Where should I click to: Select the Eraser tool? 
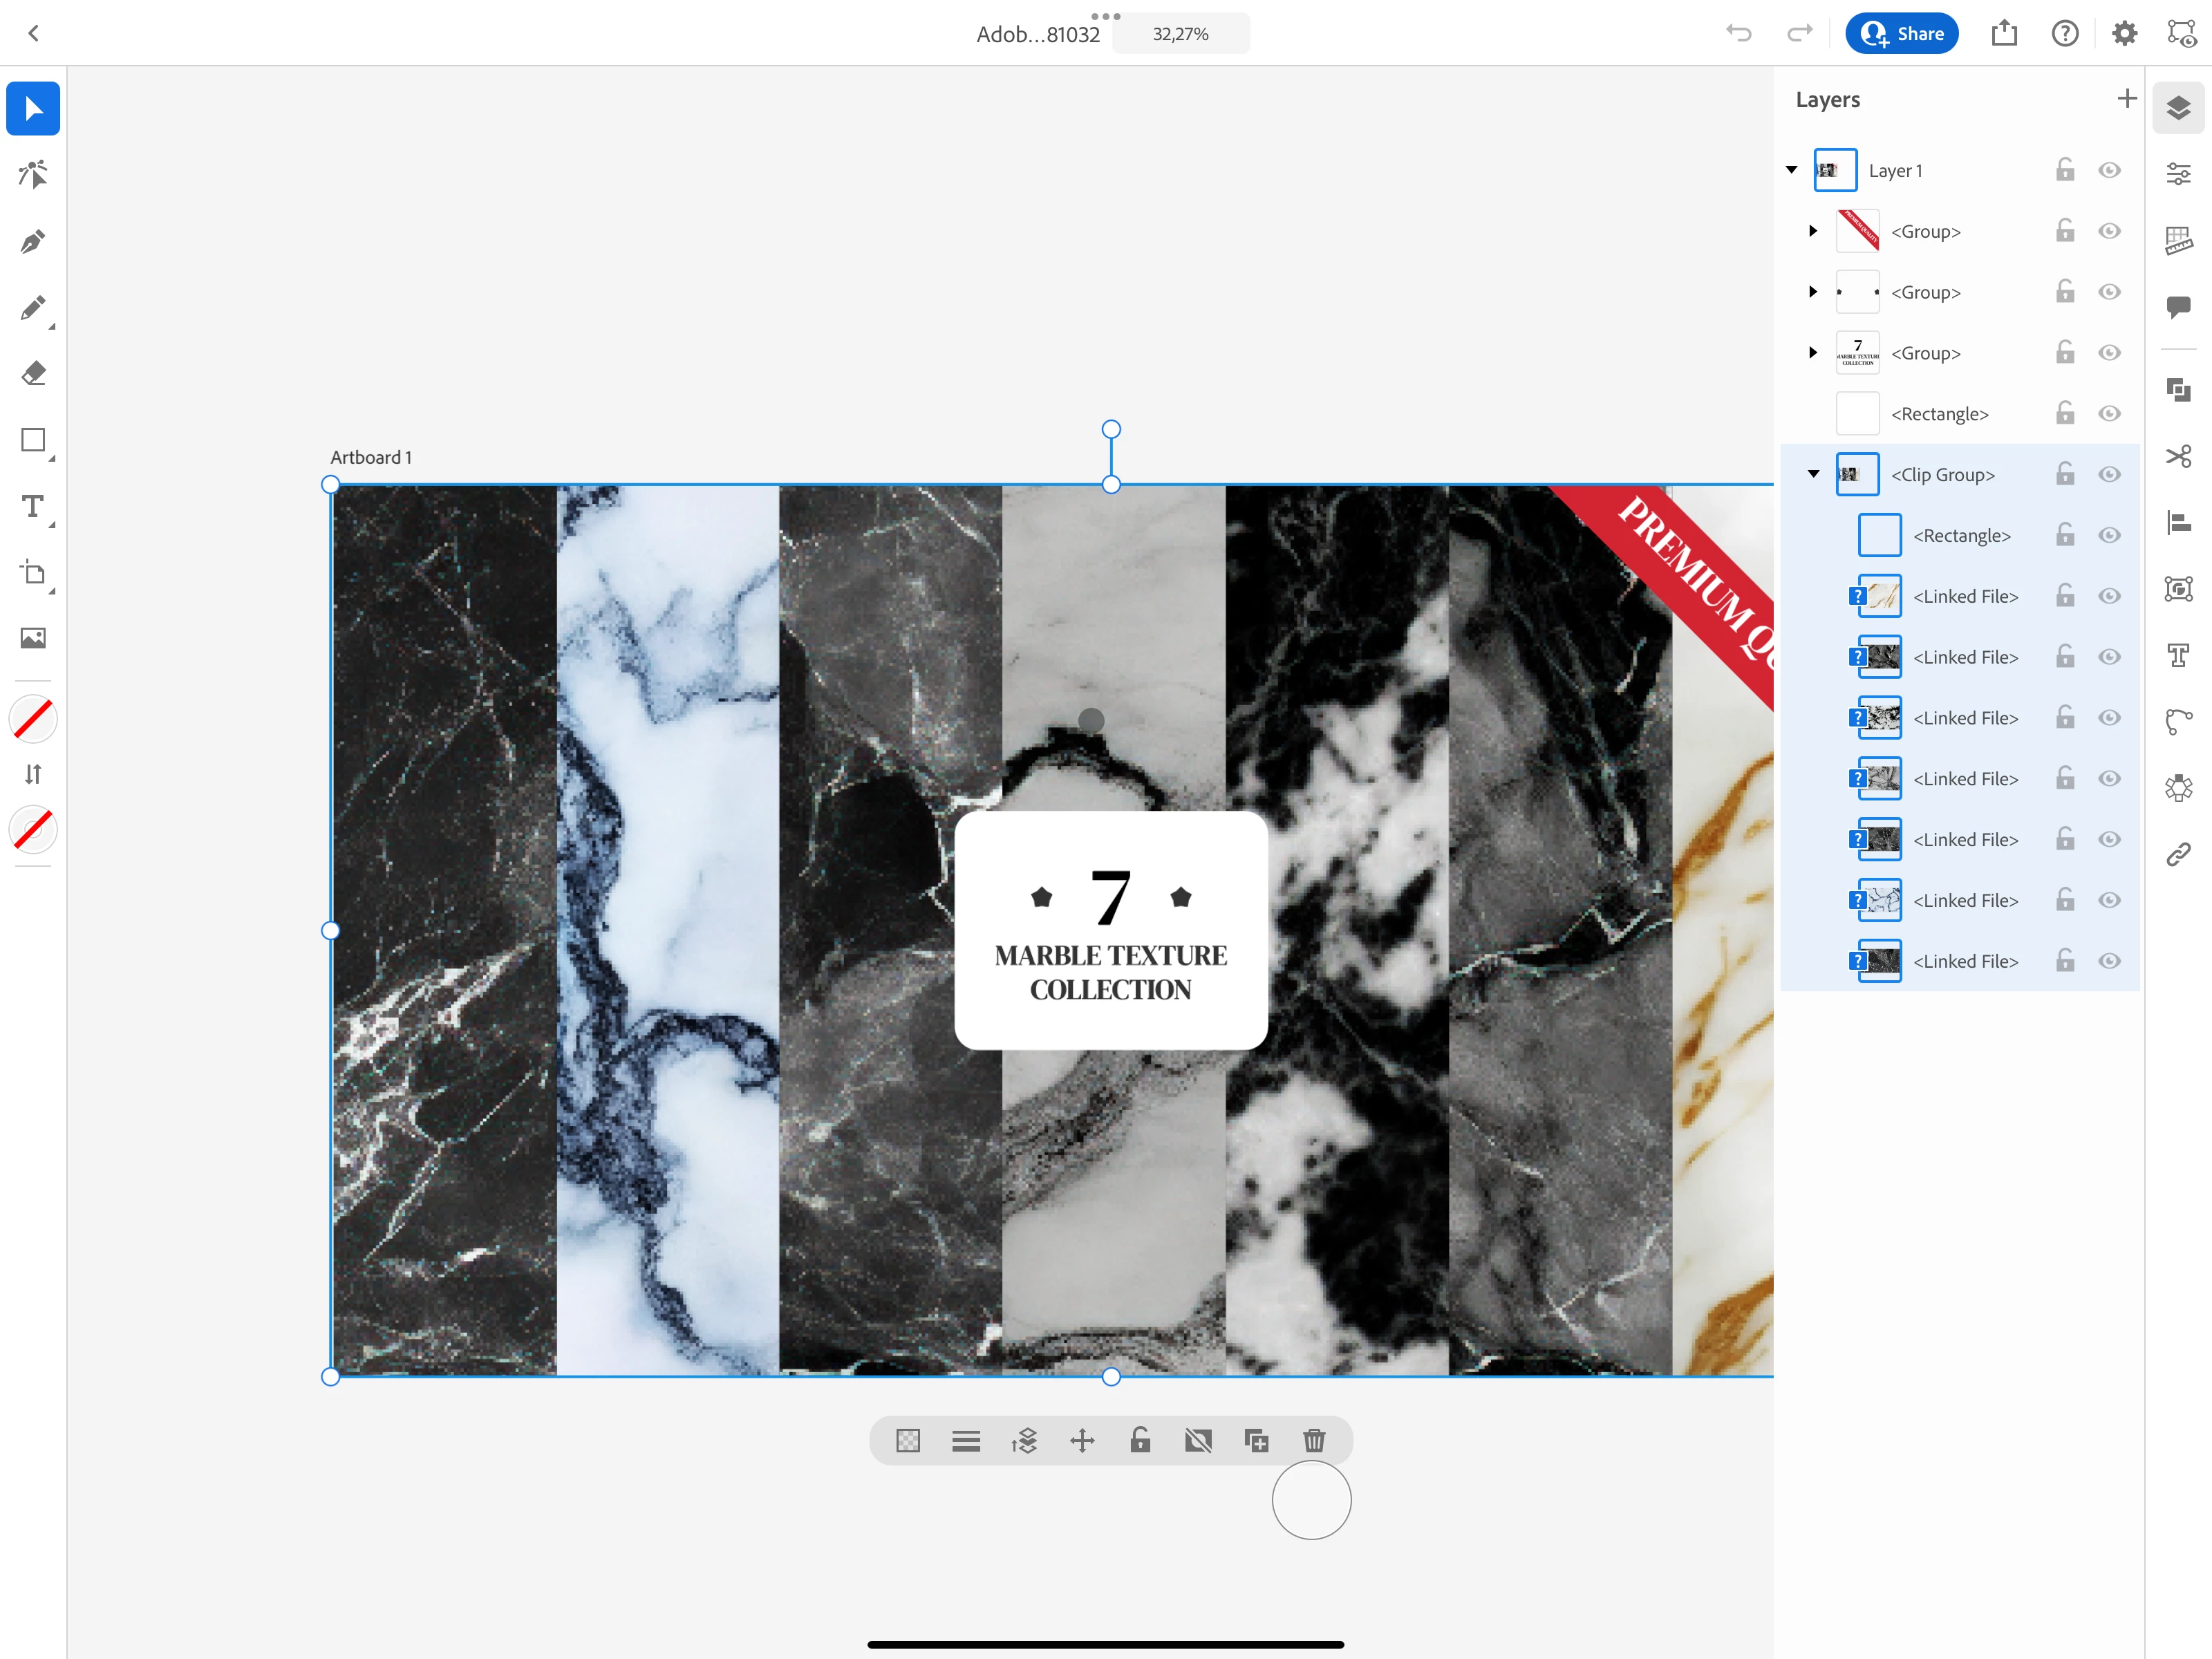33,374
